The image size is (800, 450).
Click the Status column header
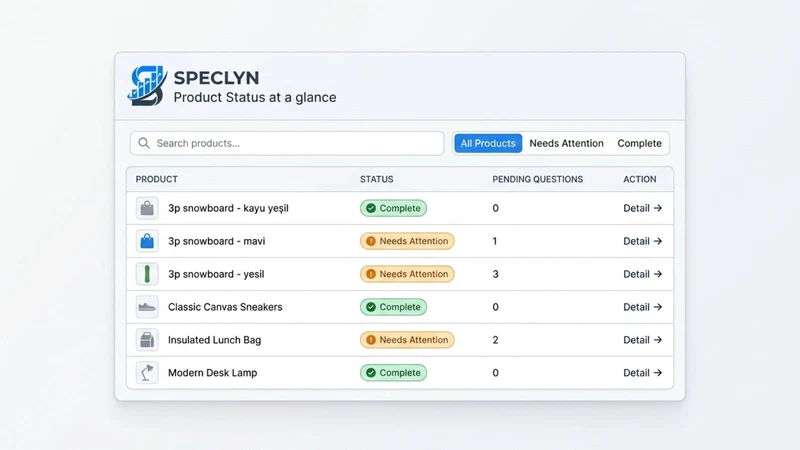pyautogui.click(x=377, y=179)
